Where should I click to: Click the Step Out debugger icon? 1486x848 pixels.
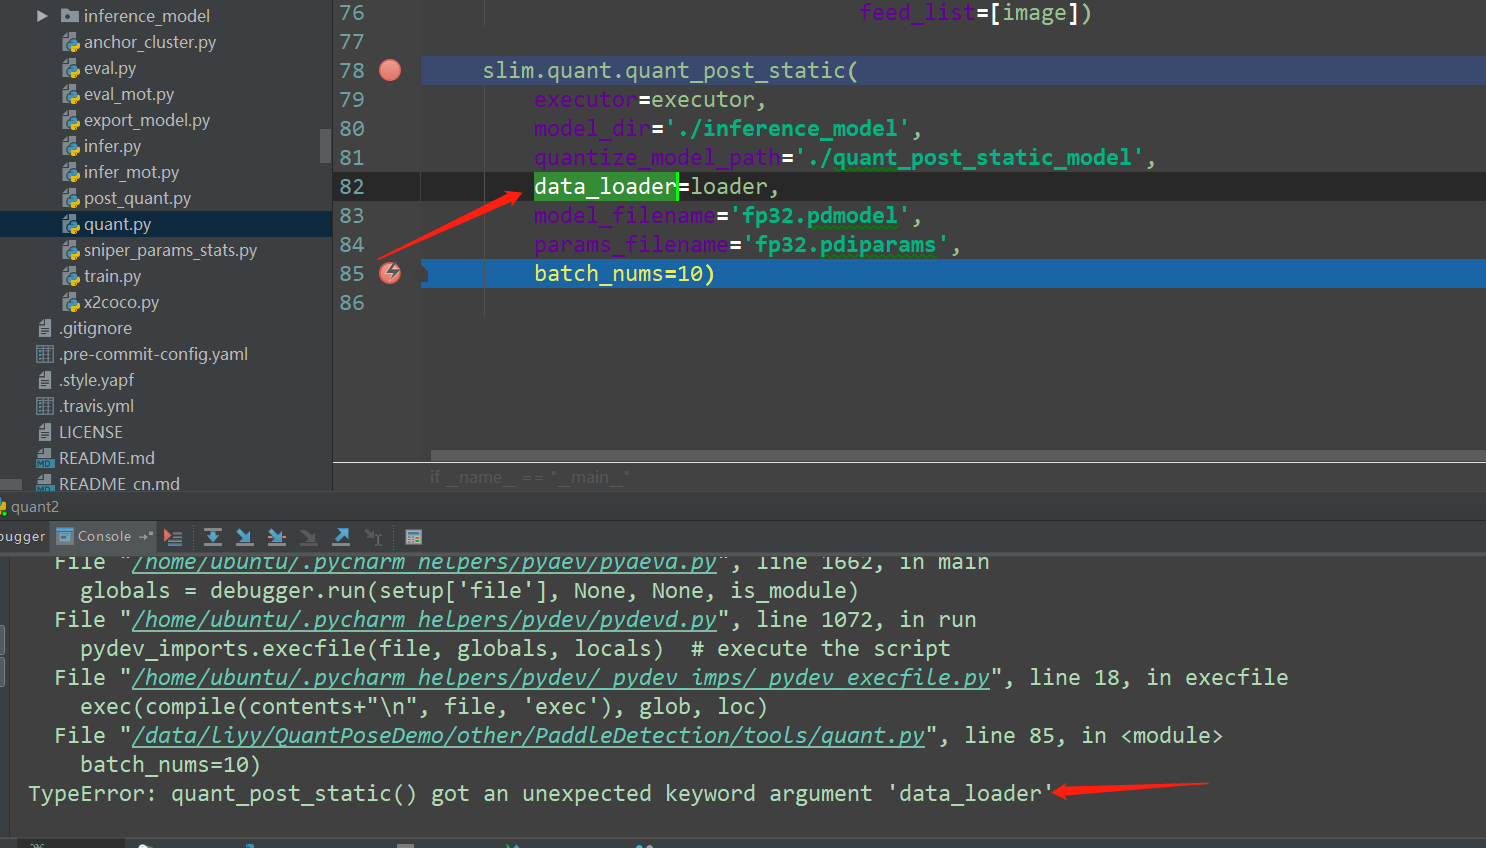[x=341, y=537]
